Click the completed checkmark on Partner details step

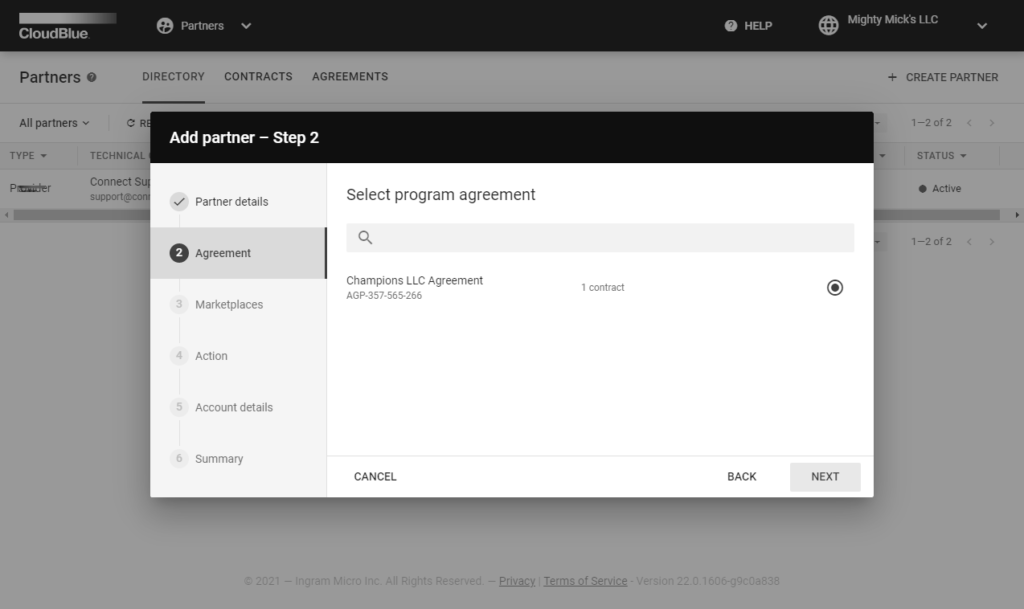180,201
